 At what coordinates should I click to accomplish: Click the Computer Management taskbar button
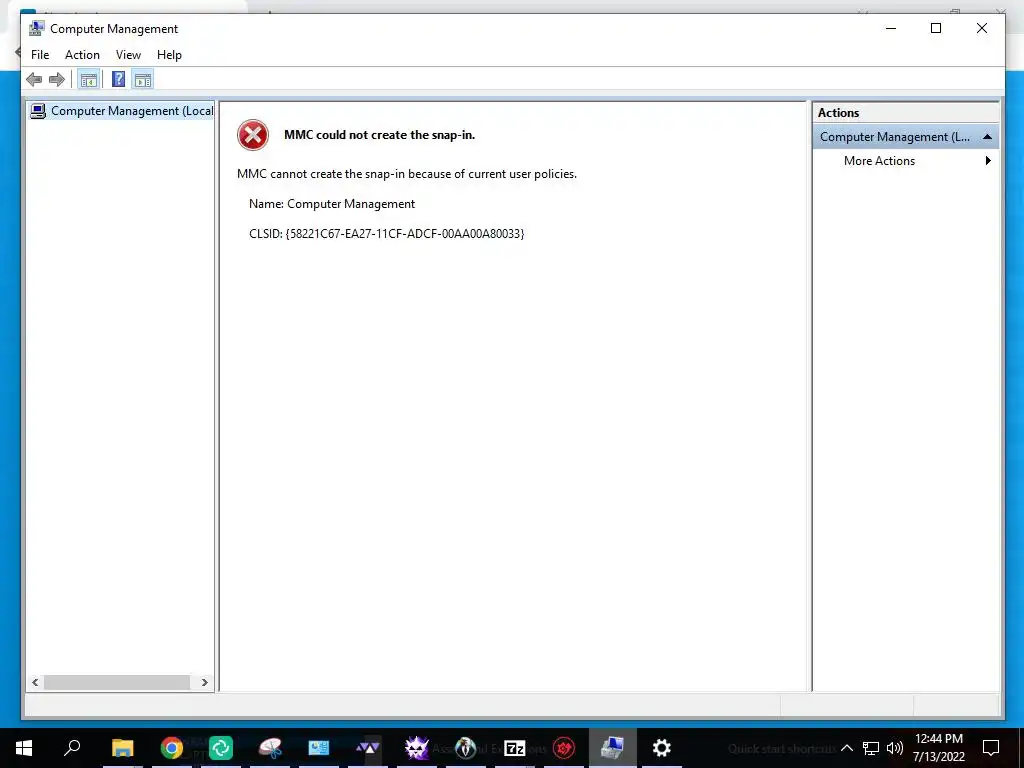(x=613, y=748)
